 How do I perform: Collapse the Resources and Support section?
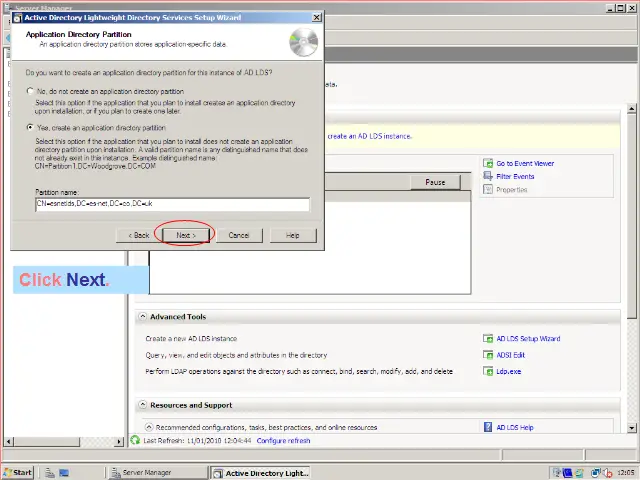tap(142, 404)
